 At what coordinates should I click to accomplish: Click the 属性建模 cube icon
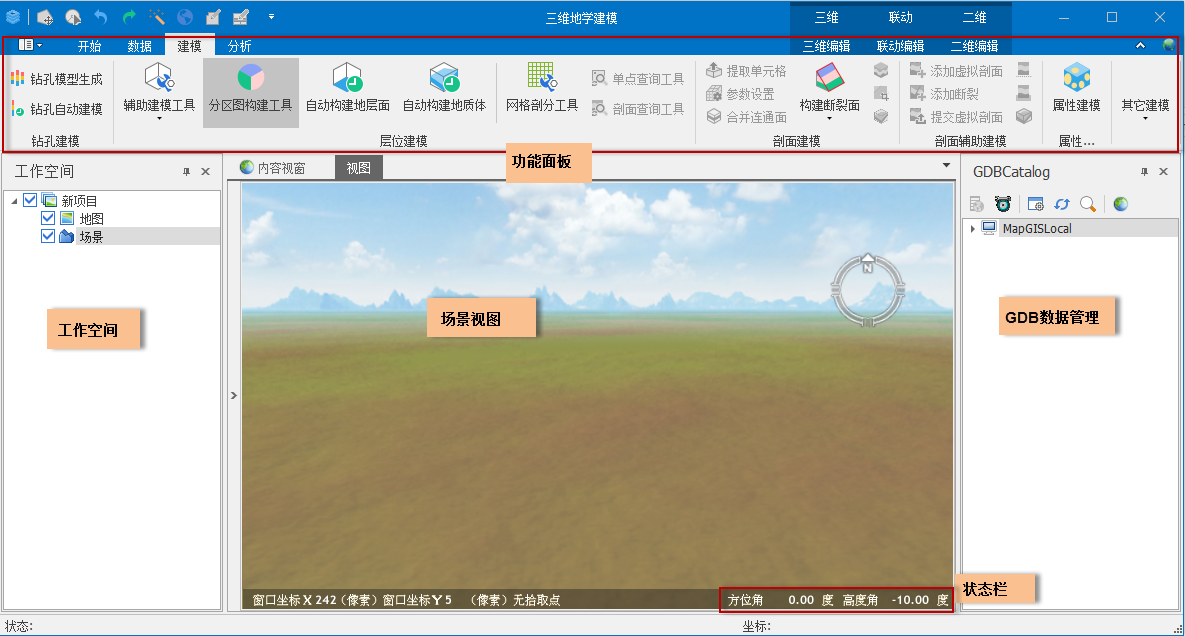pyautogui.click(x=1076, y=77)
